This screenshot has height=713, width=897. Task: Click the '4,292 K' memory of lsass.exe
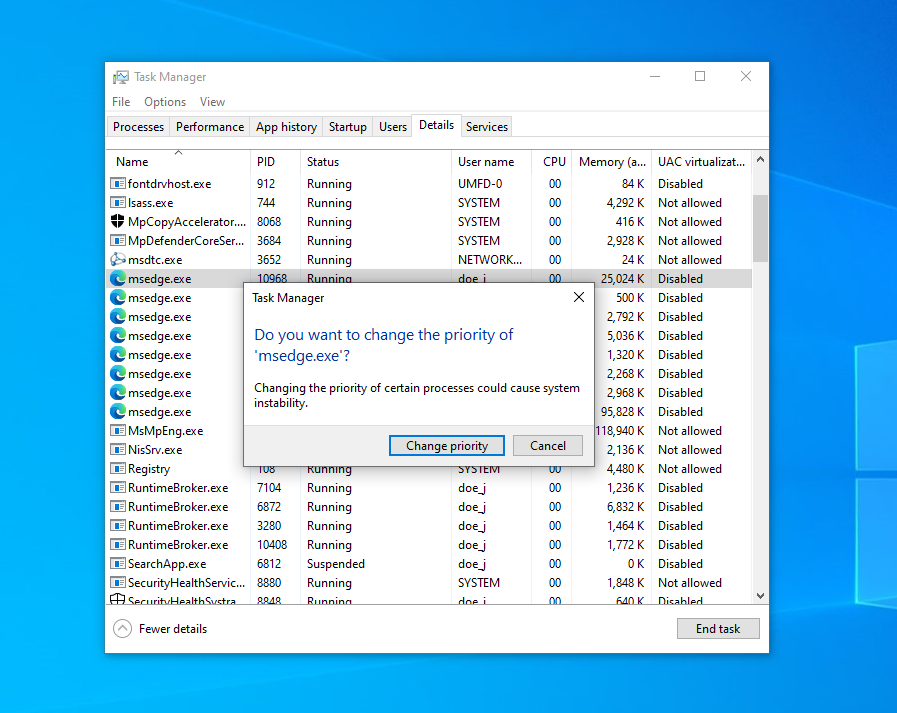625,203
